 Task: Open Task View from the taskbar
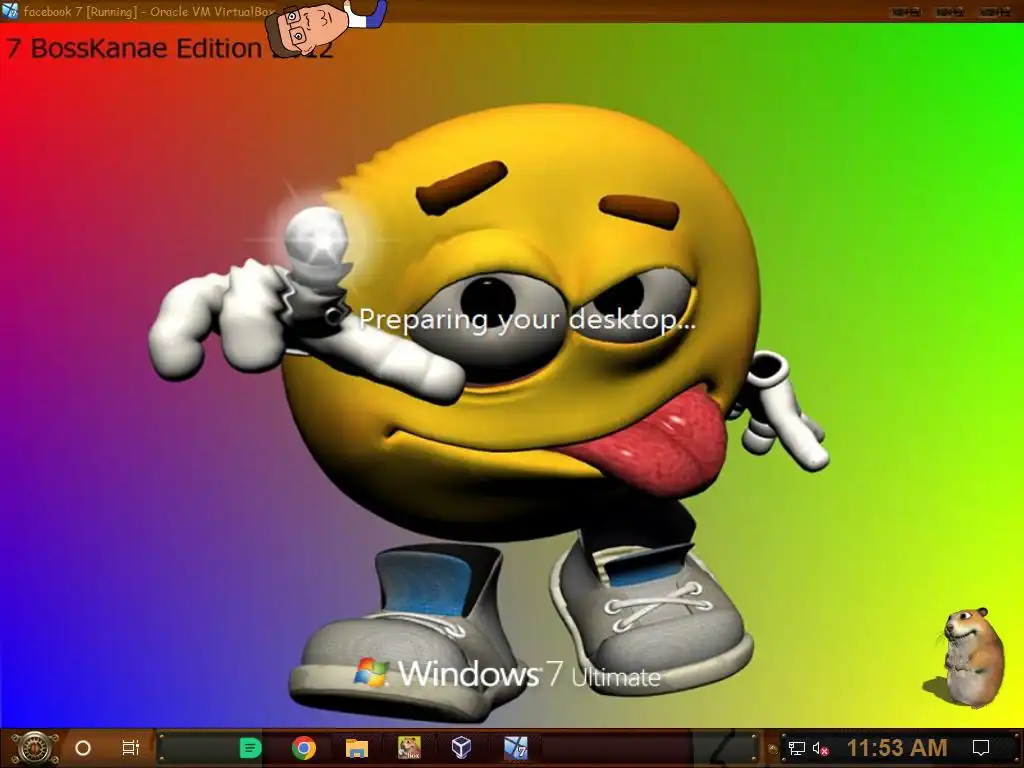coord(131,748)
